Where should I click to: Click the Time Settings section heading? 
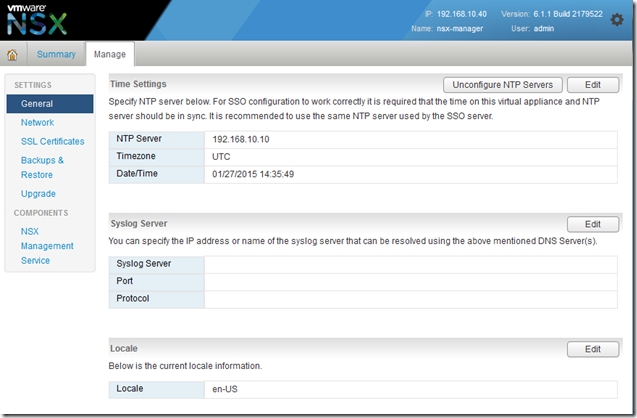tap(138, 84)
